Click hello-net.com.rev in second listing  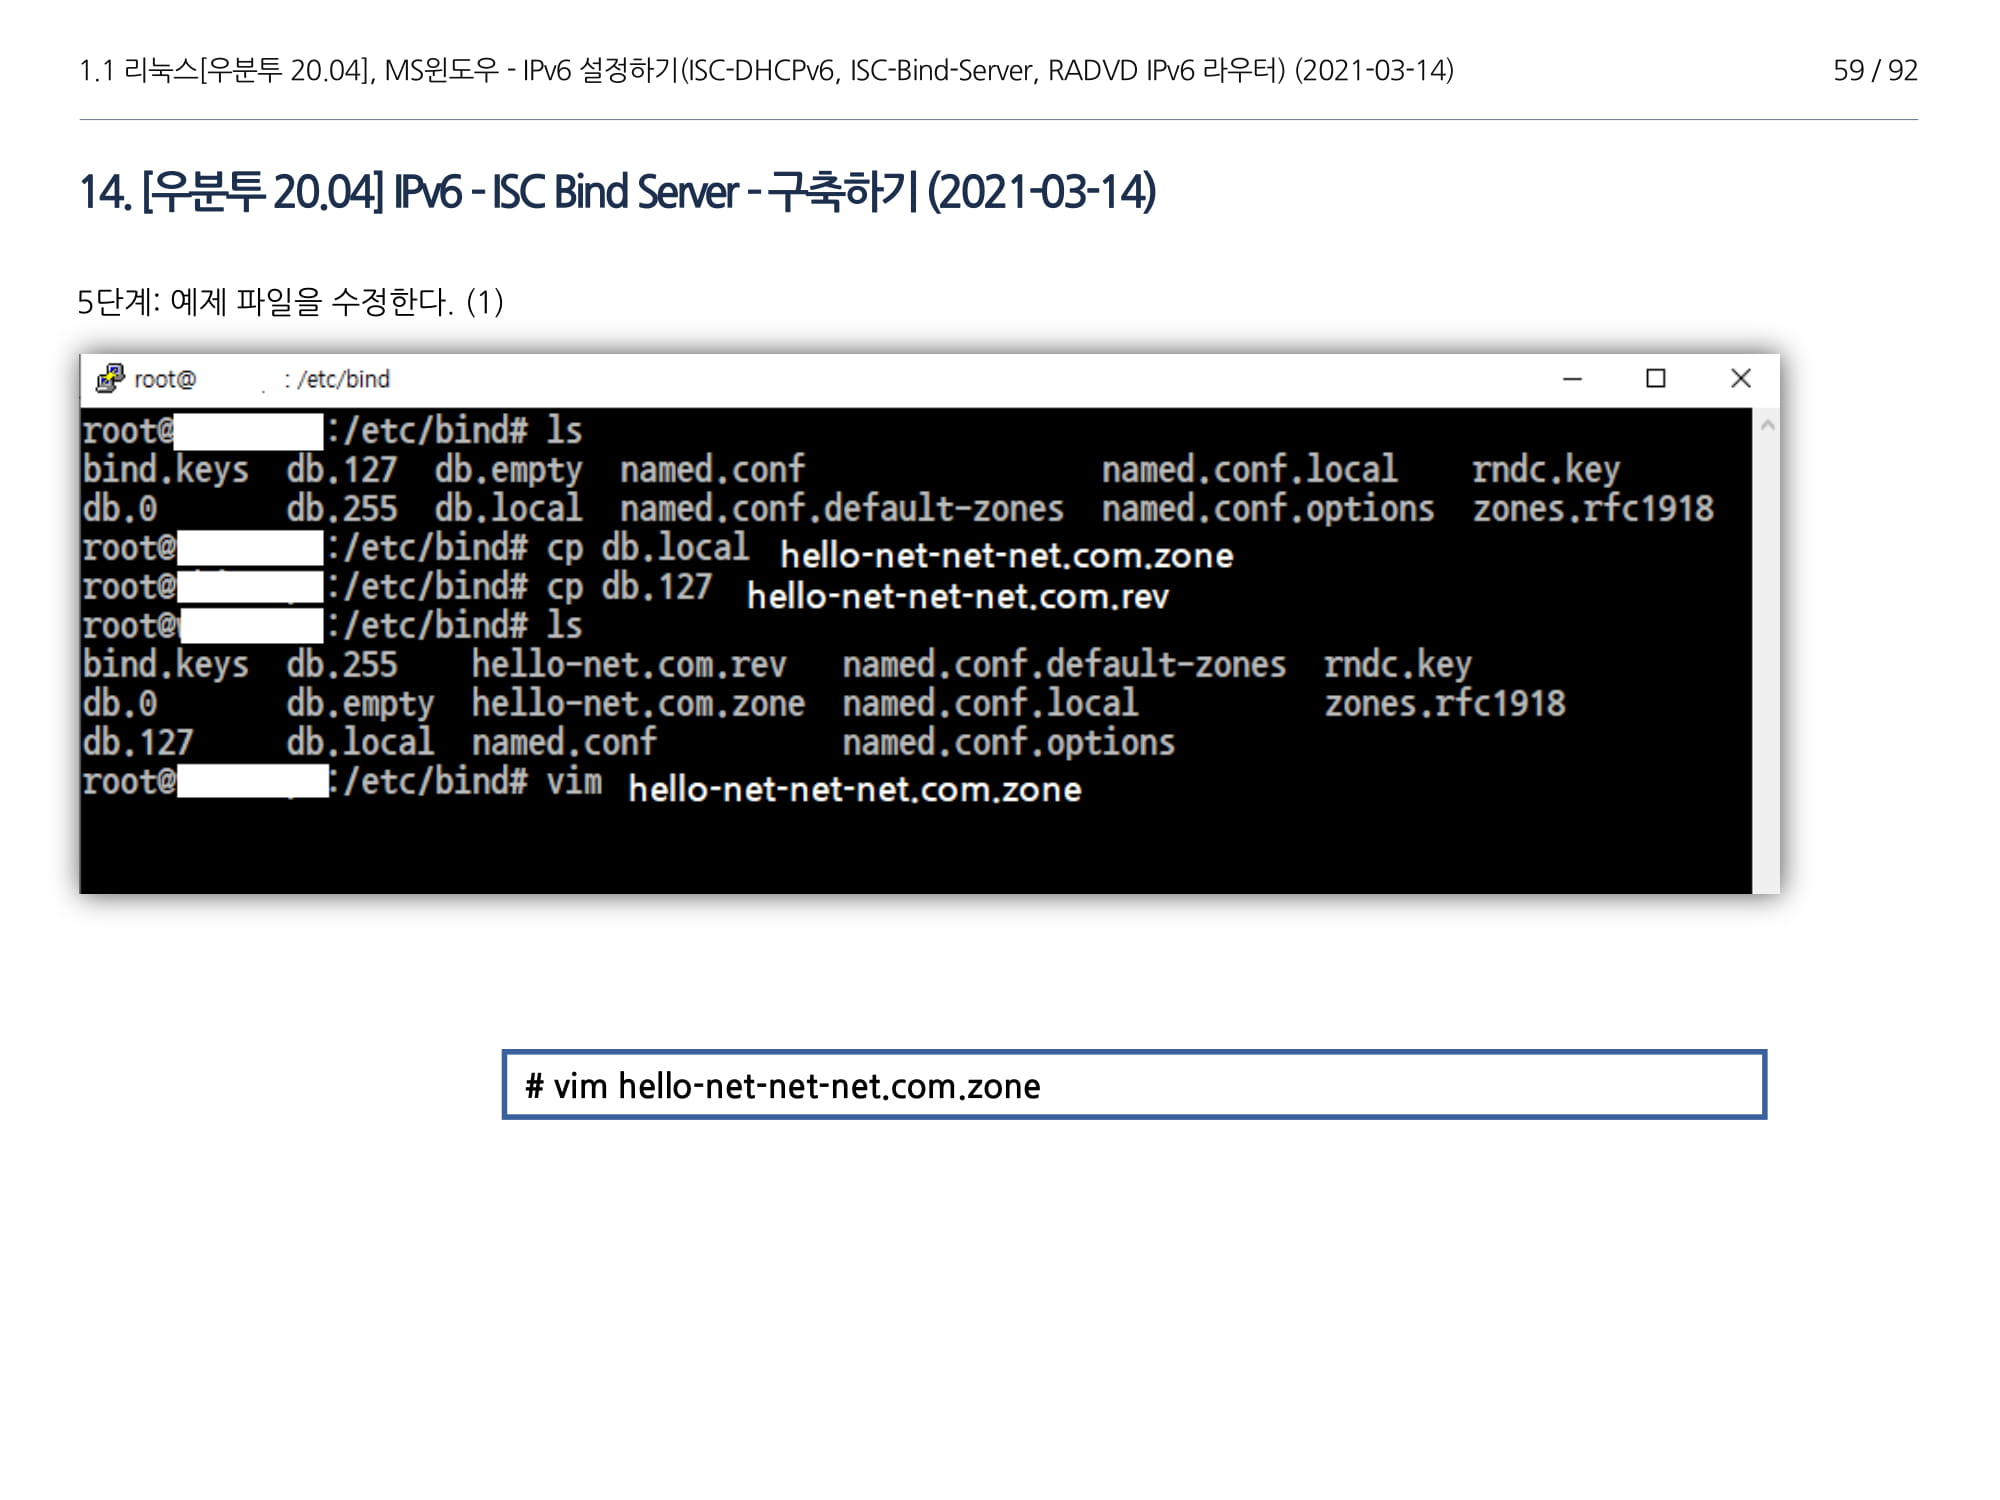628,665
